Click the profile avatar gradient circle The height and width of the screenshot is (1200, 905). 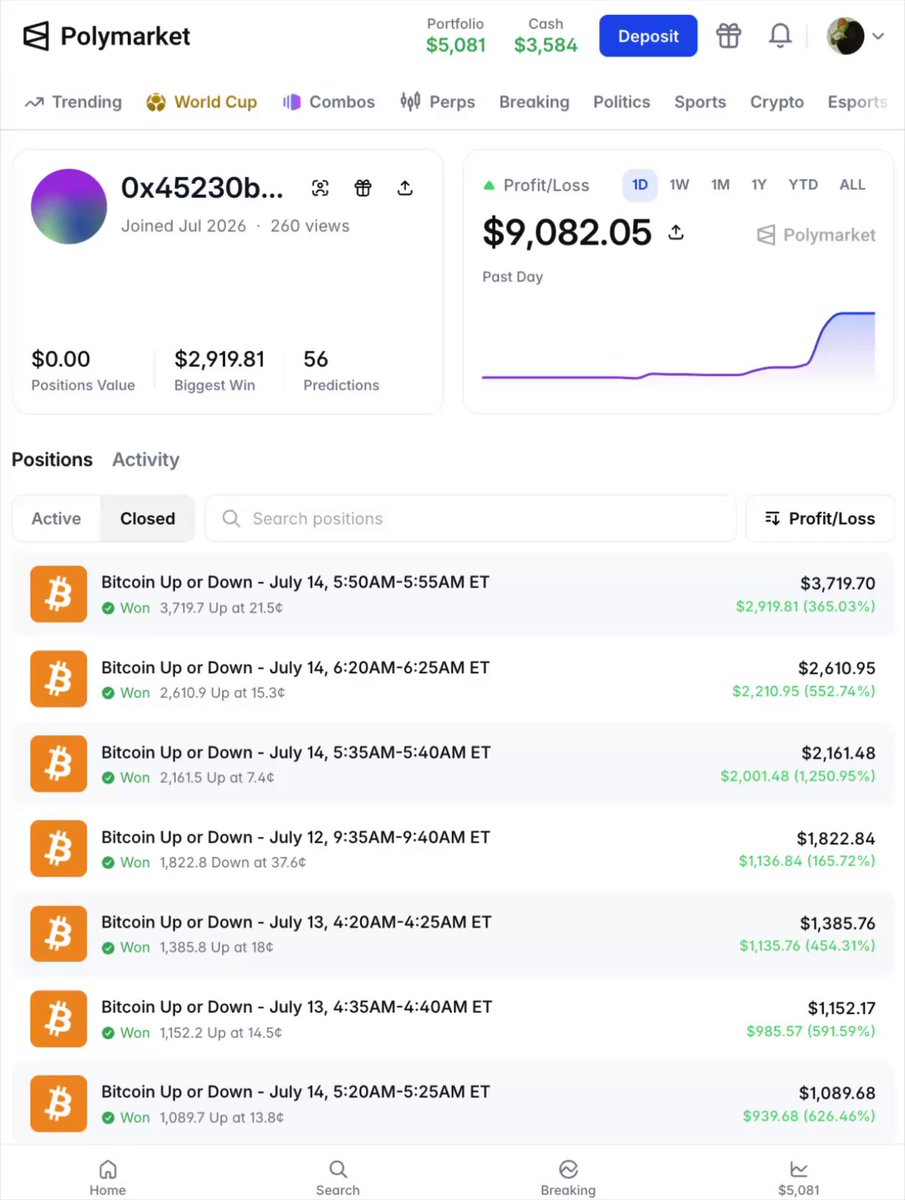point(69,207)
